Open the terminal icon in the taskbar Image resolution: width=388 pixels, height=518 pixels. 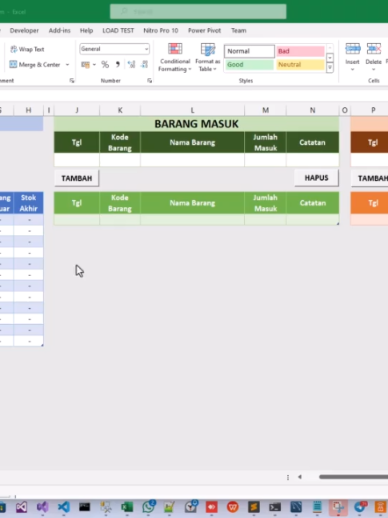(x=275, y=507)
